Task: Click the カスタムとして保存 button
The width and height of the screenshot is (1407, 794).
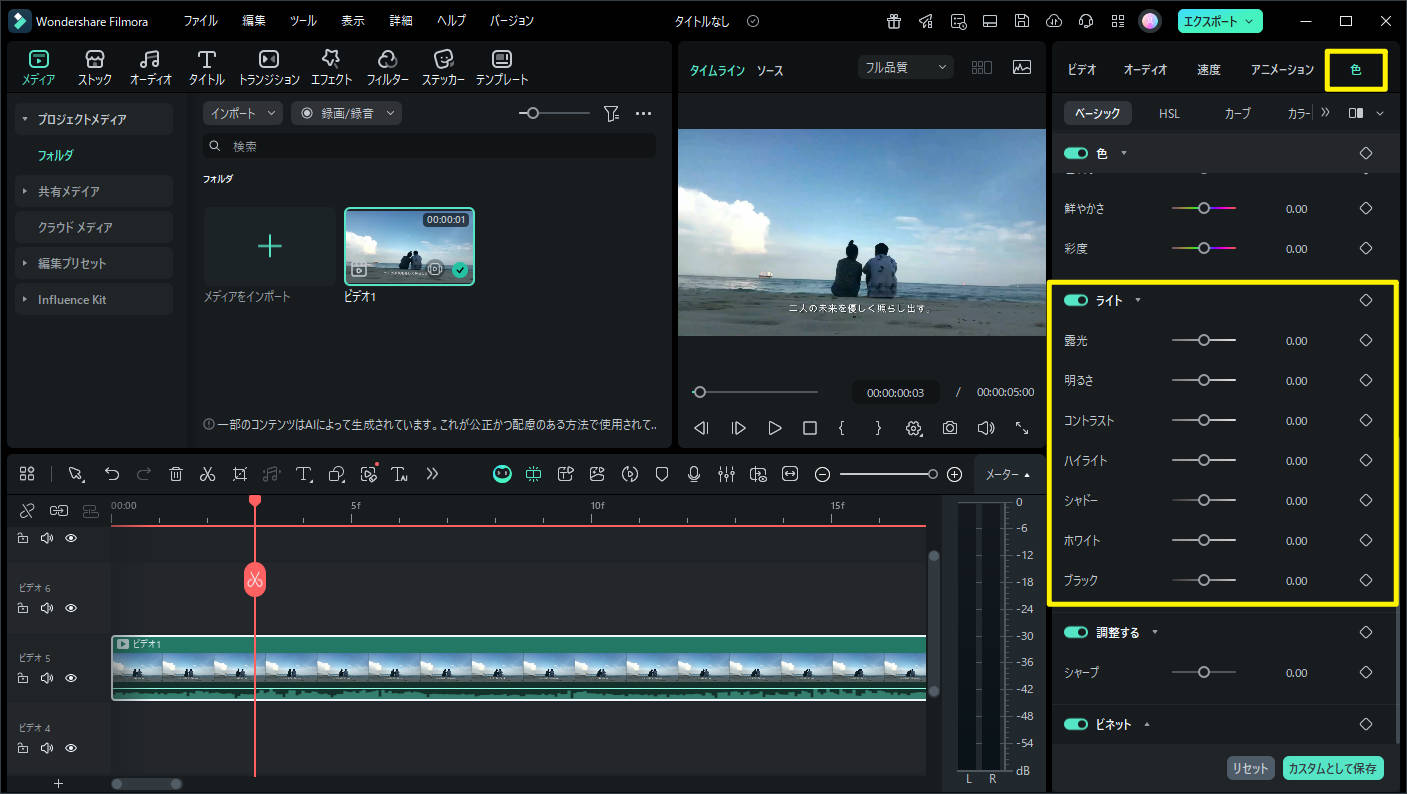Action: pyautogui.click(x=1333, y=768)
